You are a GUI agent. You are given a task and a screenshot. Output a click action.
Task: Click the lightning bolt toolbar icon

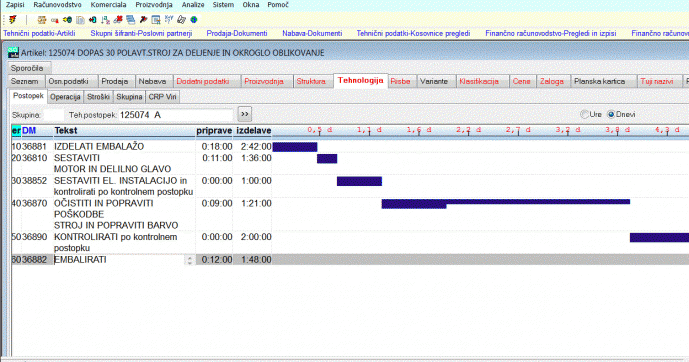pos(13,20)
